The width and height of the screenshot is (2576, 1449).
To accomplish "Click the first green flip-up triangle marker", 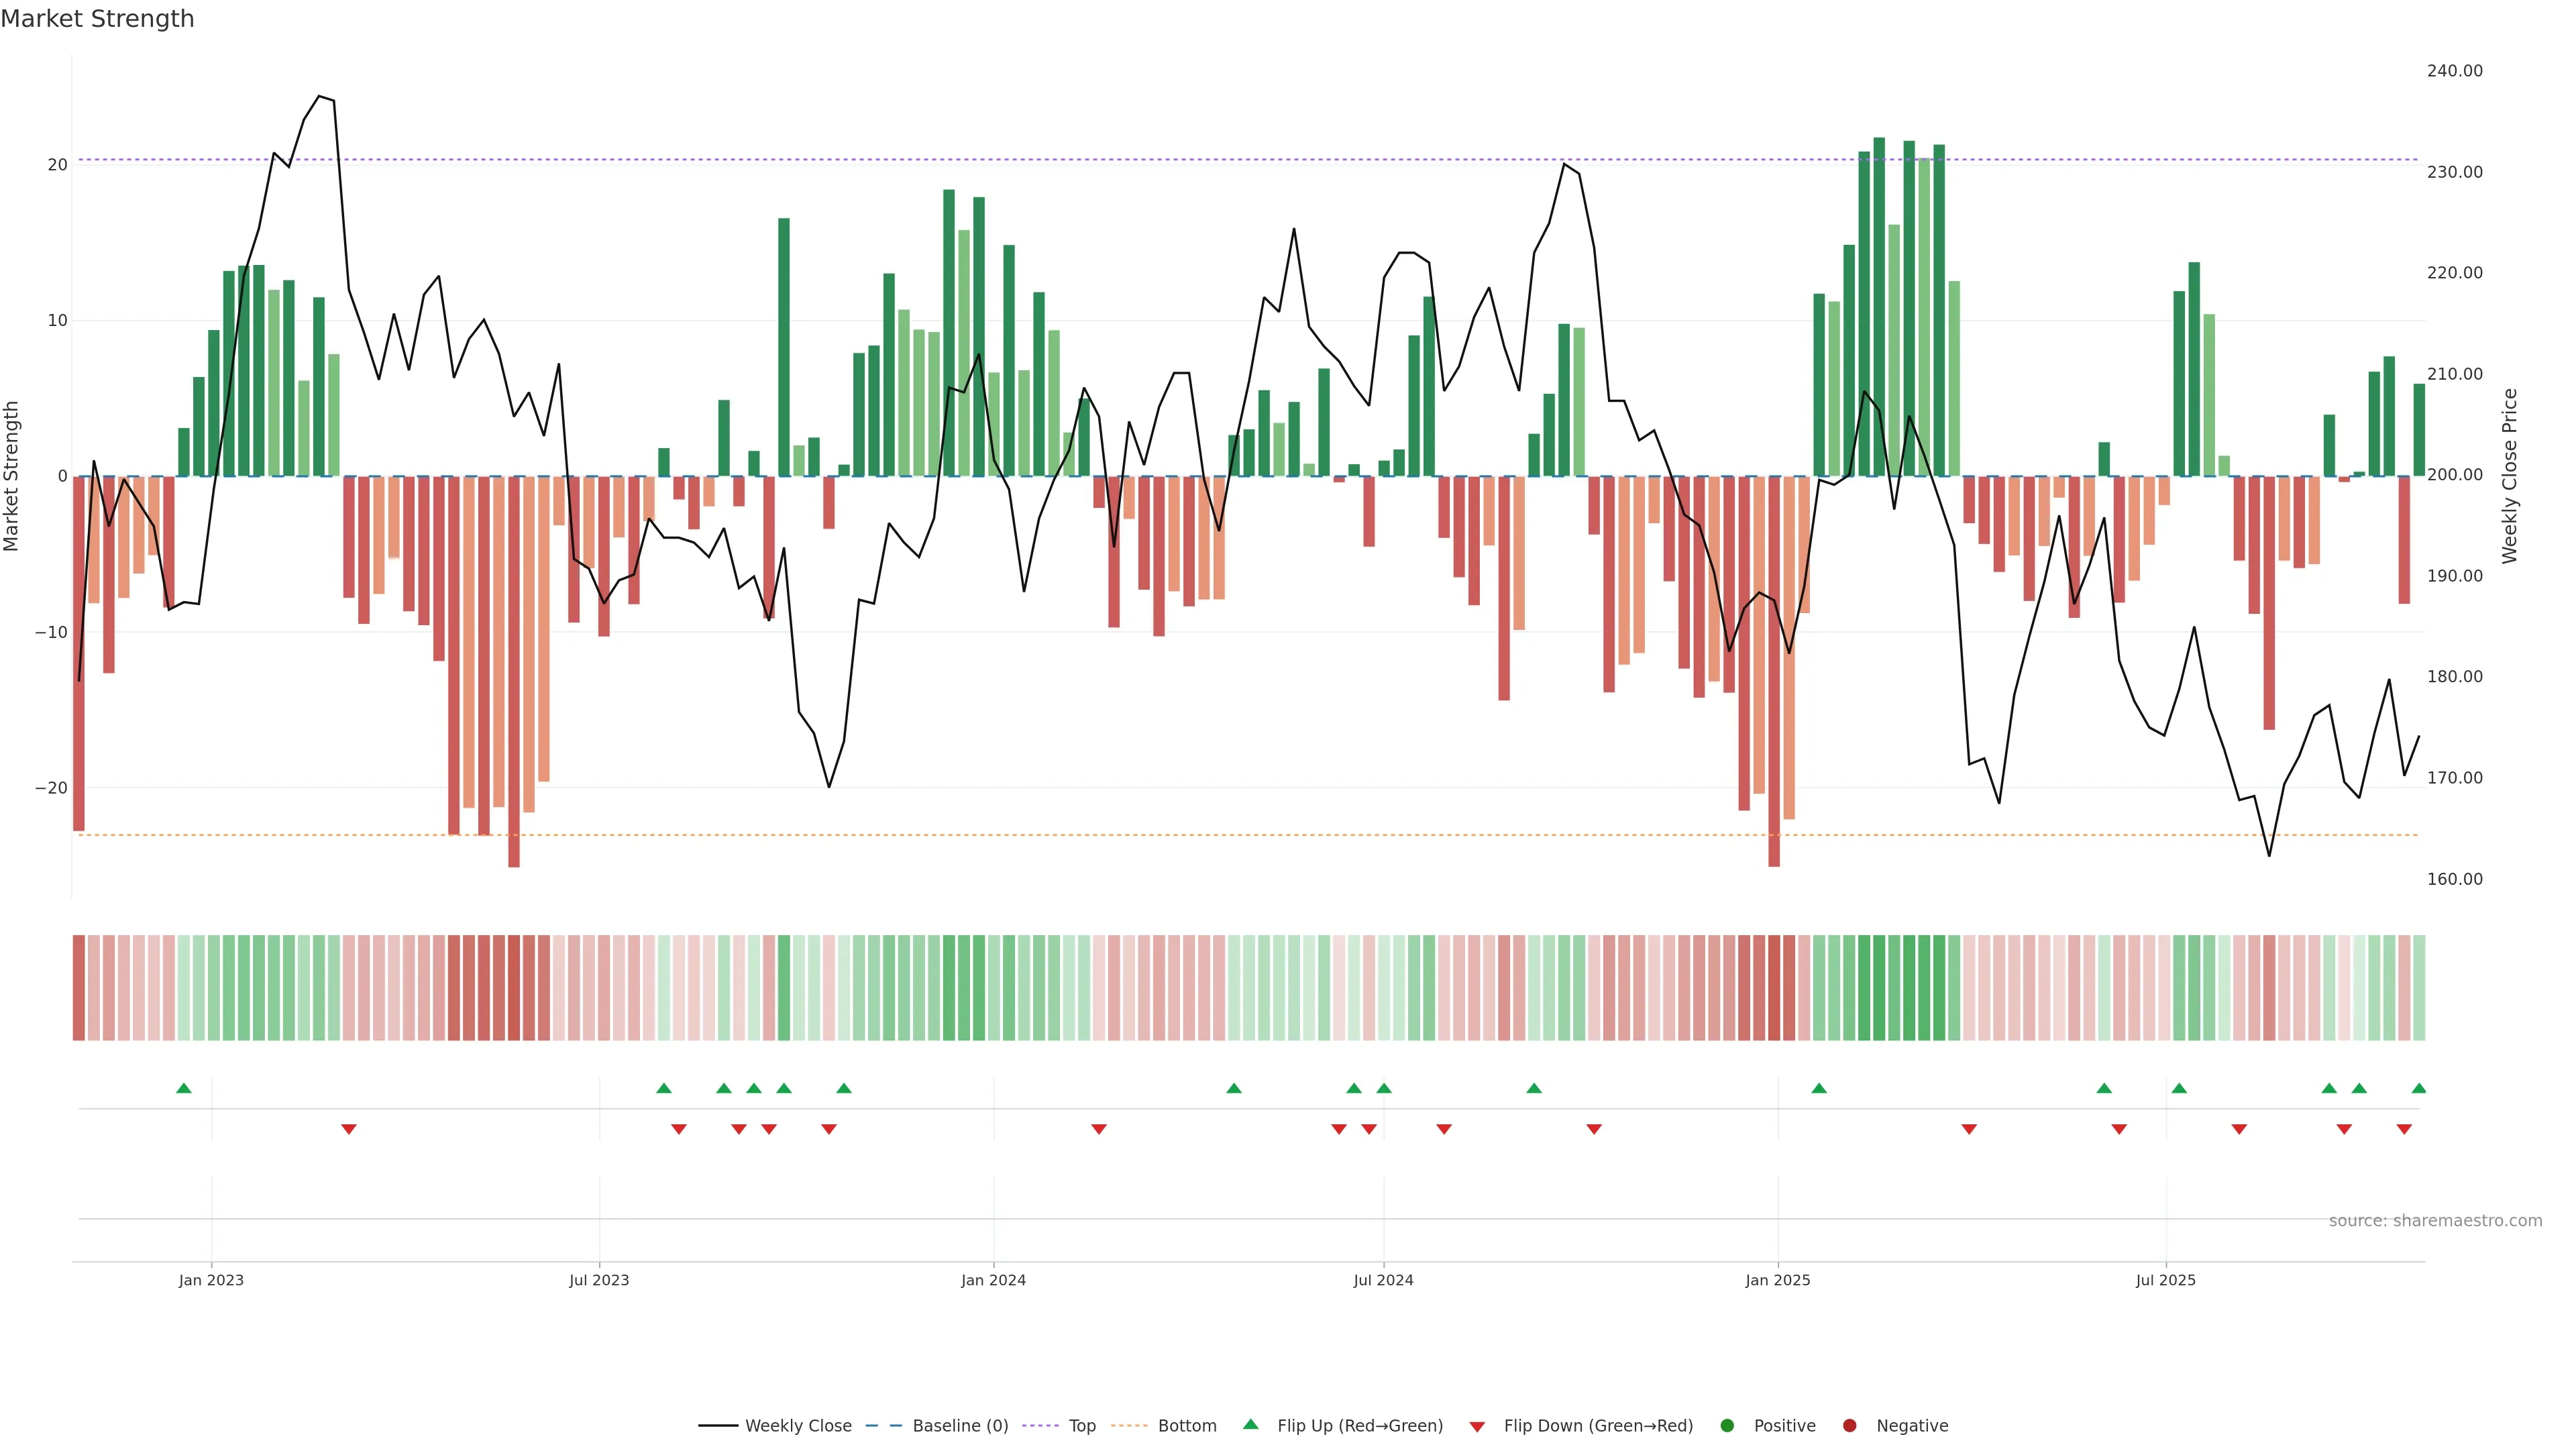I will [x=184, y=1088].
